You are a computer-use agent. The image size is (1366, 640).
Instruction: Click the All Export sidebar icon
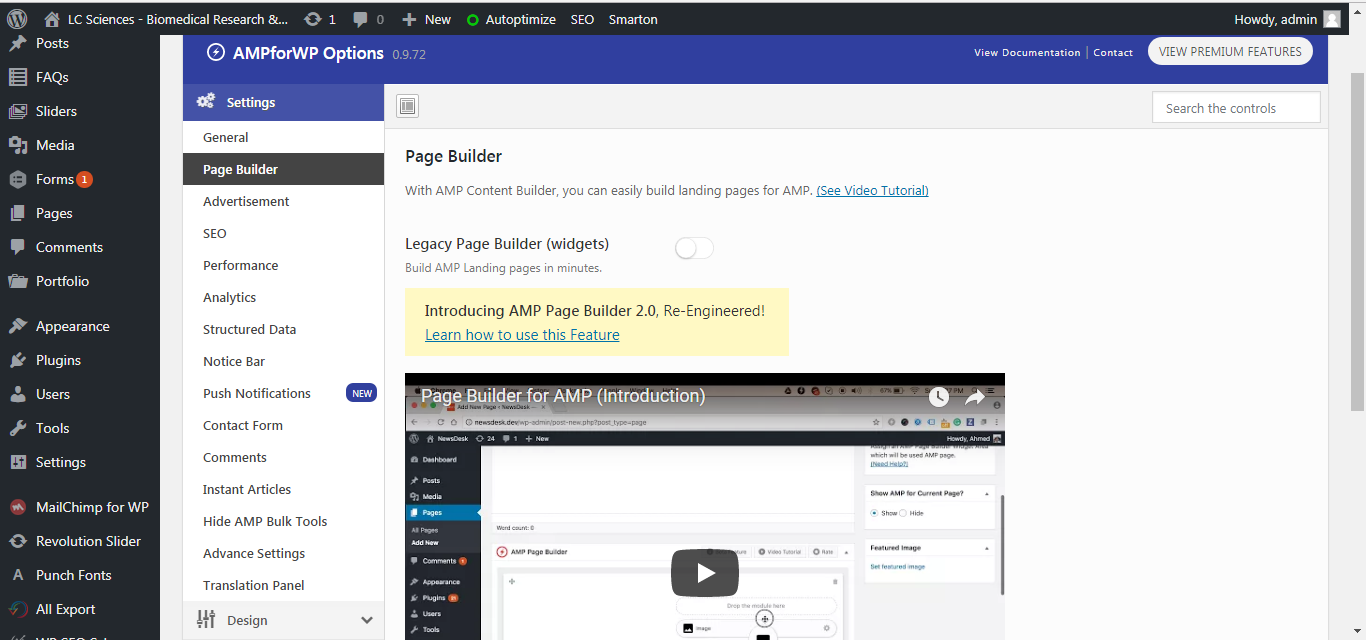[x=18, y=609]
